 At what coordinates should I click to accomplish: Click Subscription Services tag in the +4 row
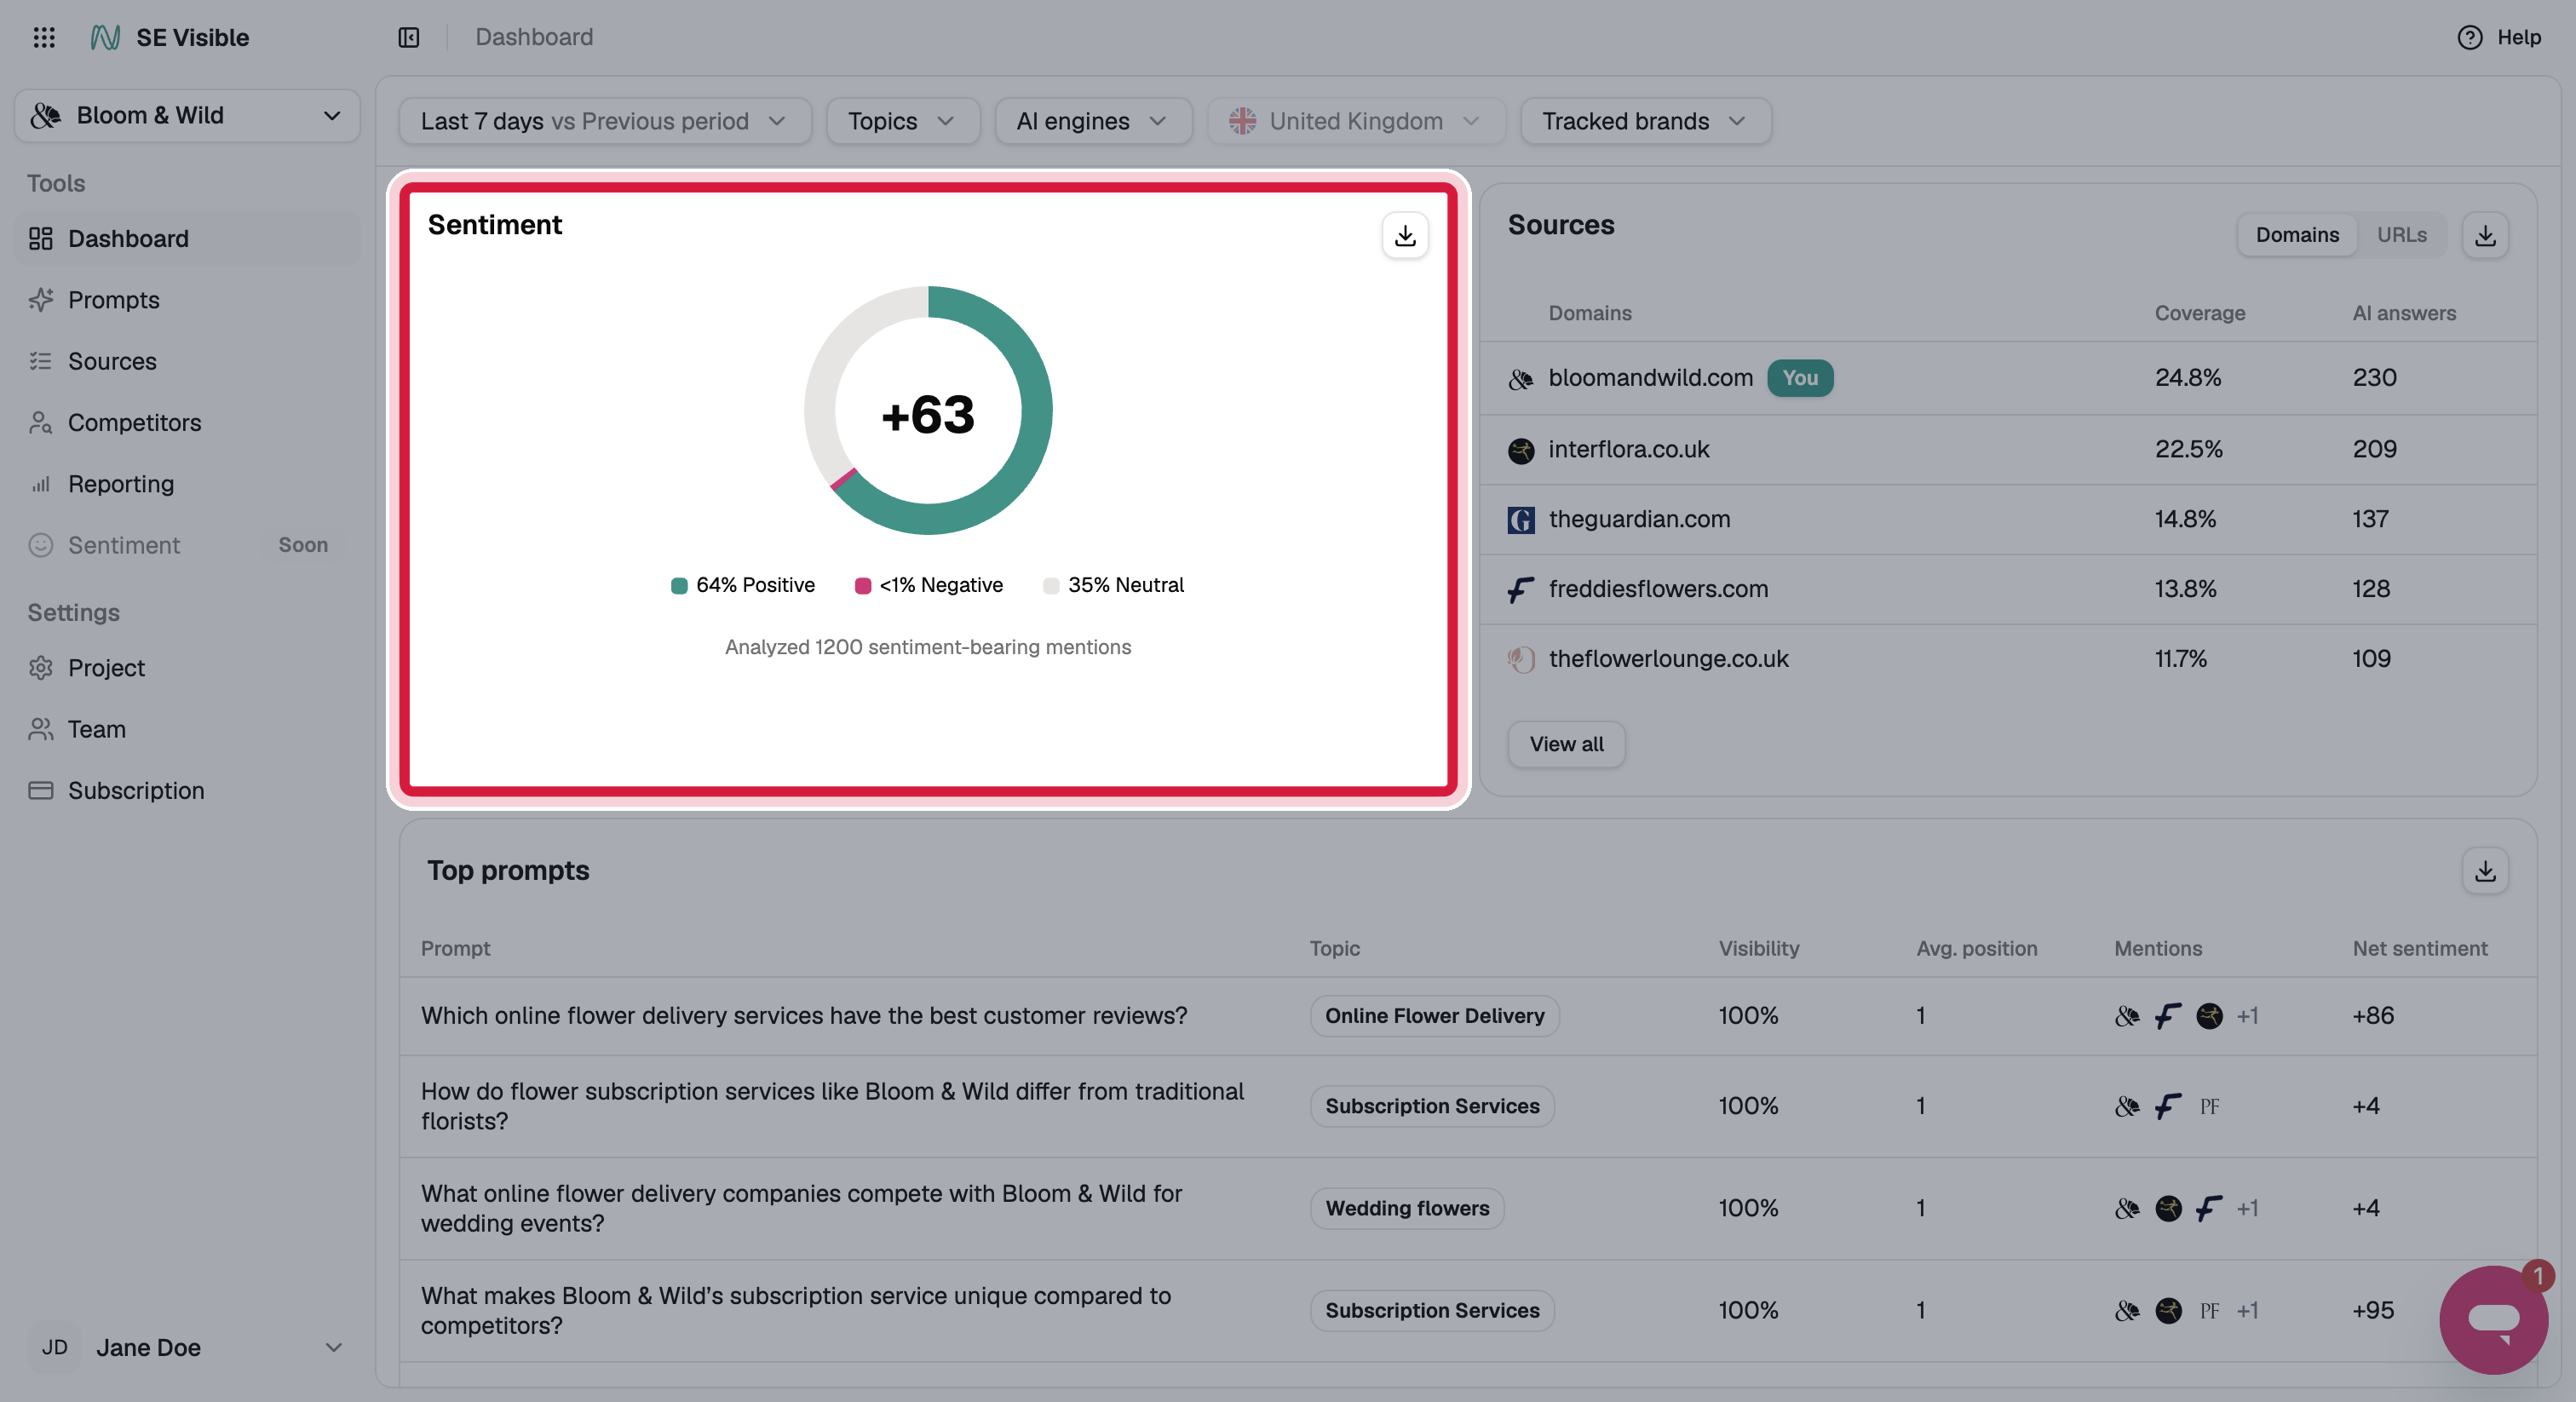(1432, 1106)
